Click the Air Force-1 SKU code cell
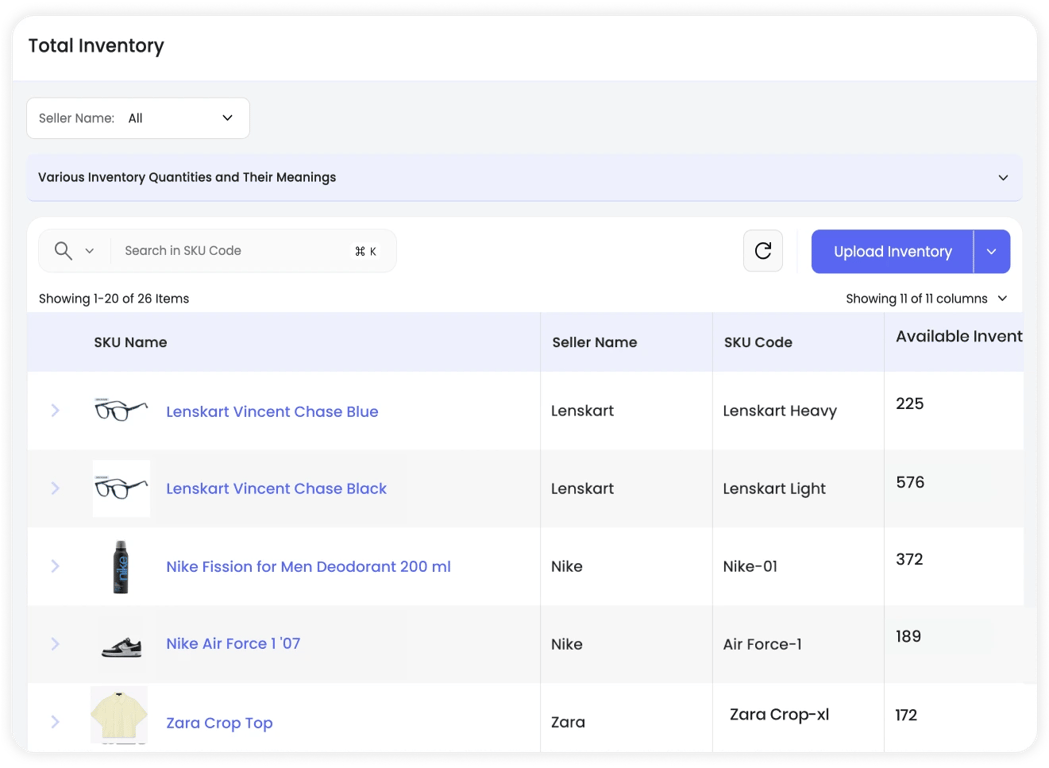The height and width of the screenshot is (768, 1049). tap(762, 644)
